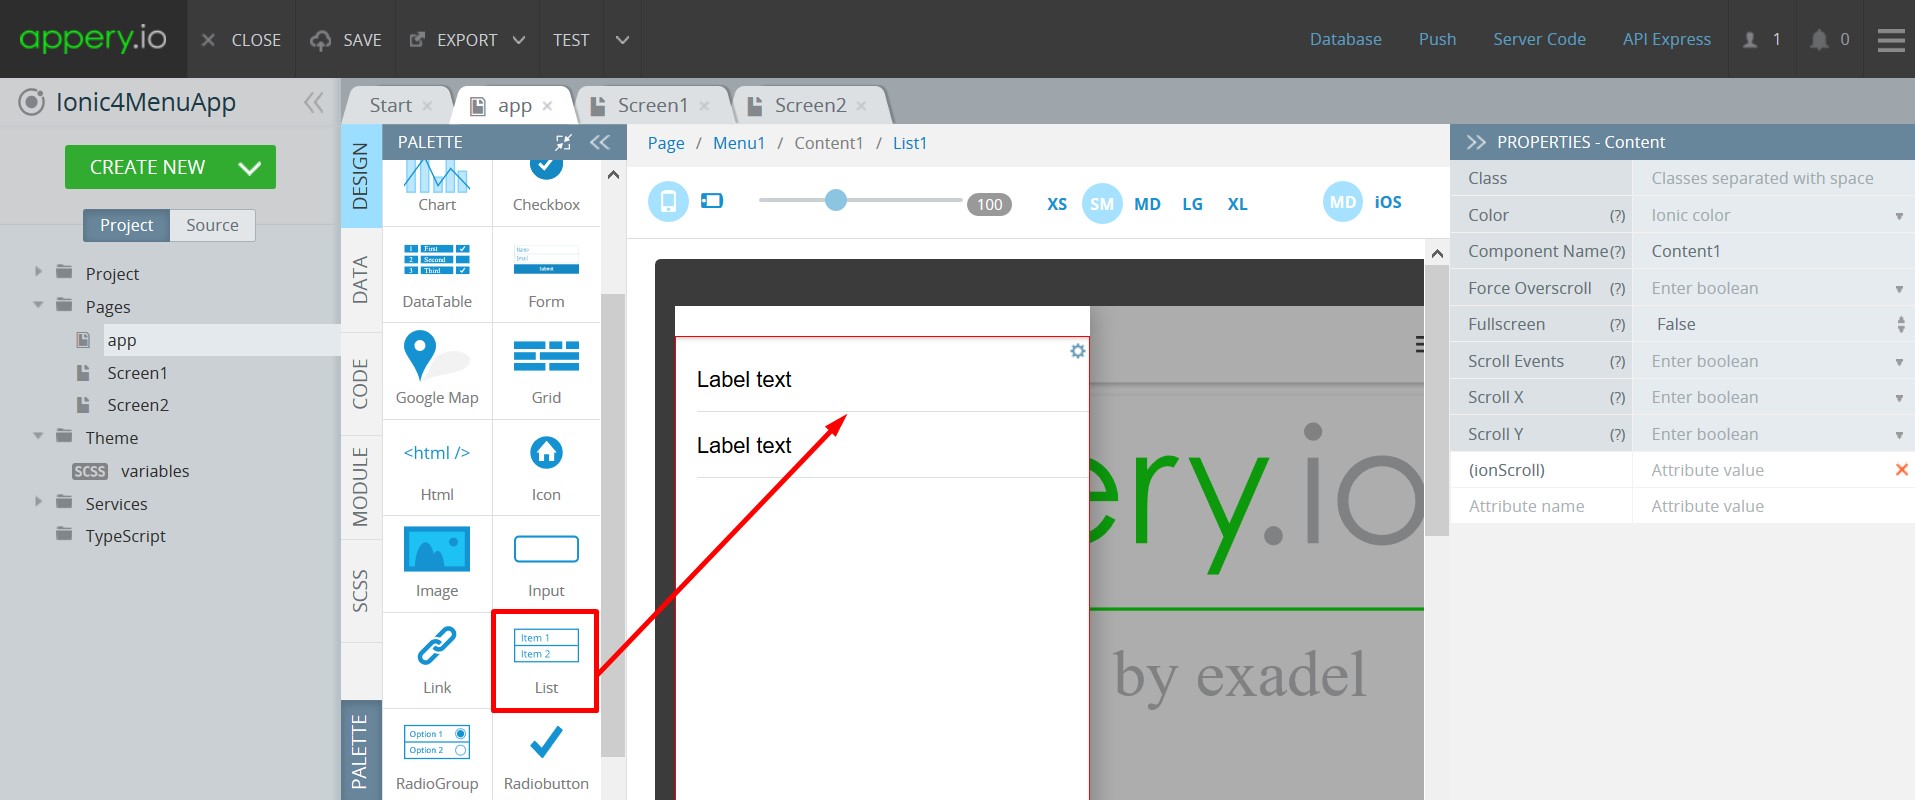1915x800 pixels.
Task: Select the Icon component
Action: [546, 467]
